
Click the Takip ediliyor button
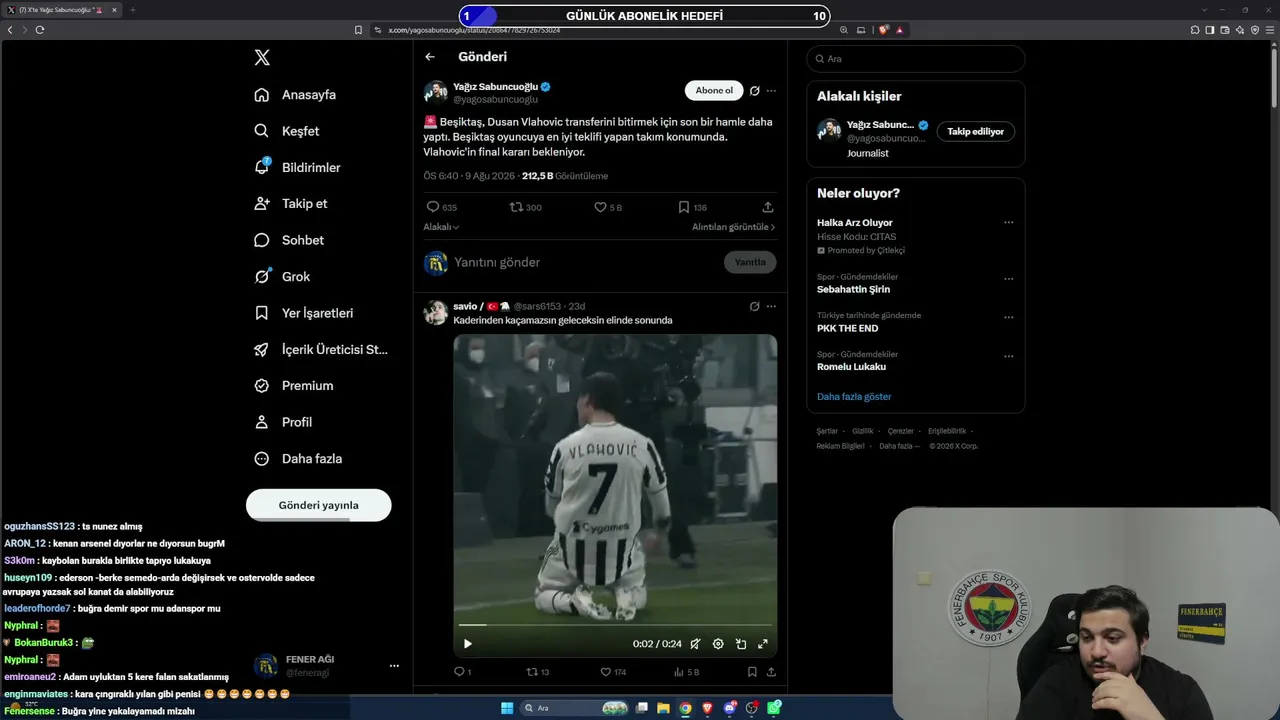[975, 131]
